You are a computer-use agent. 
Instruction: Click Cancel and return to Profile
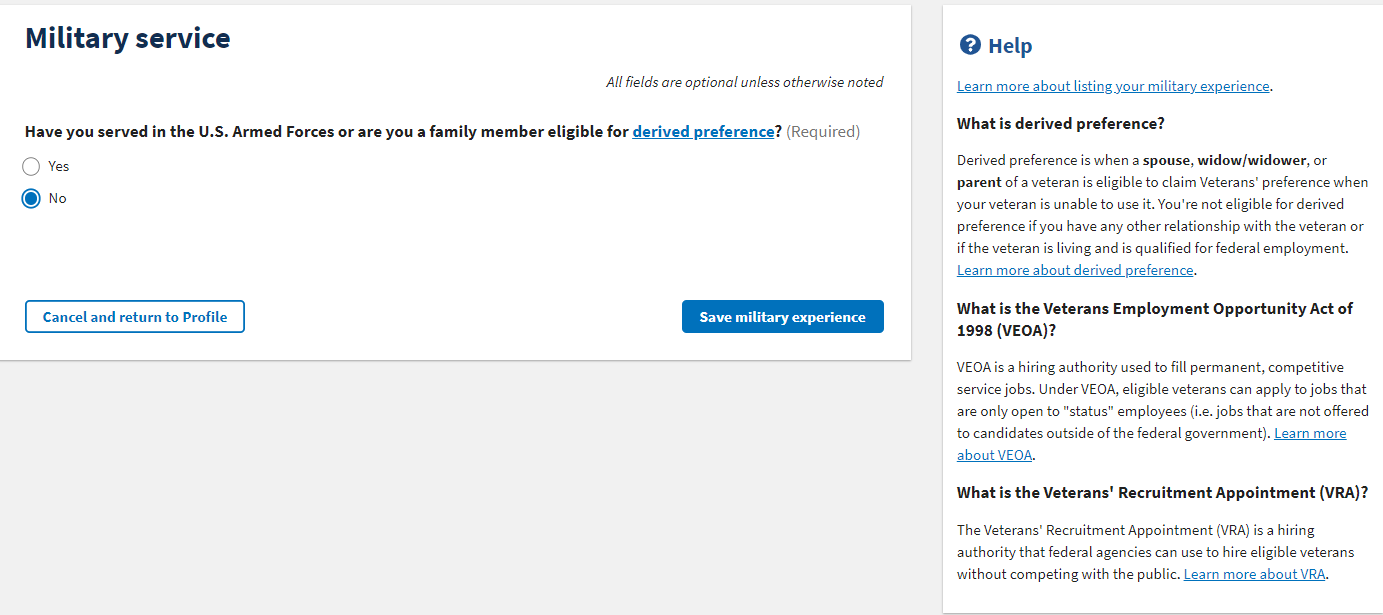135,317
